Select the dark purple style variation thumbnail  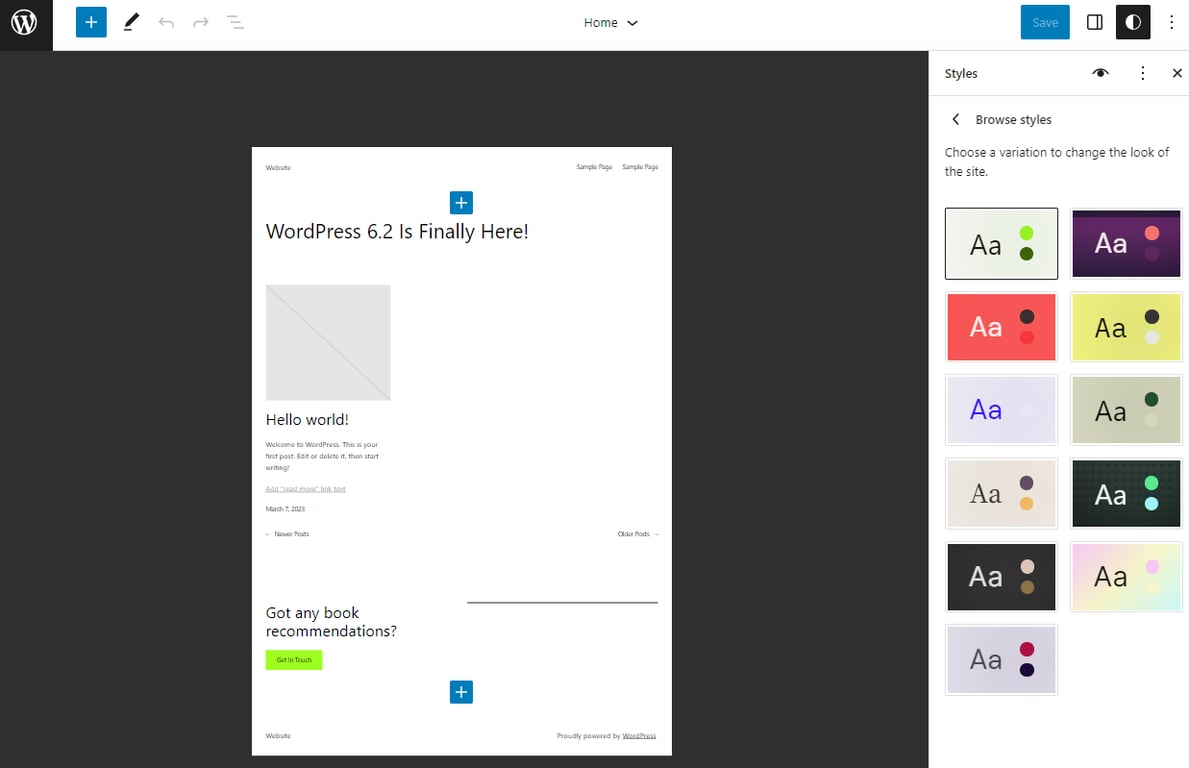click(x=1126, y=243)
